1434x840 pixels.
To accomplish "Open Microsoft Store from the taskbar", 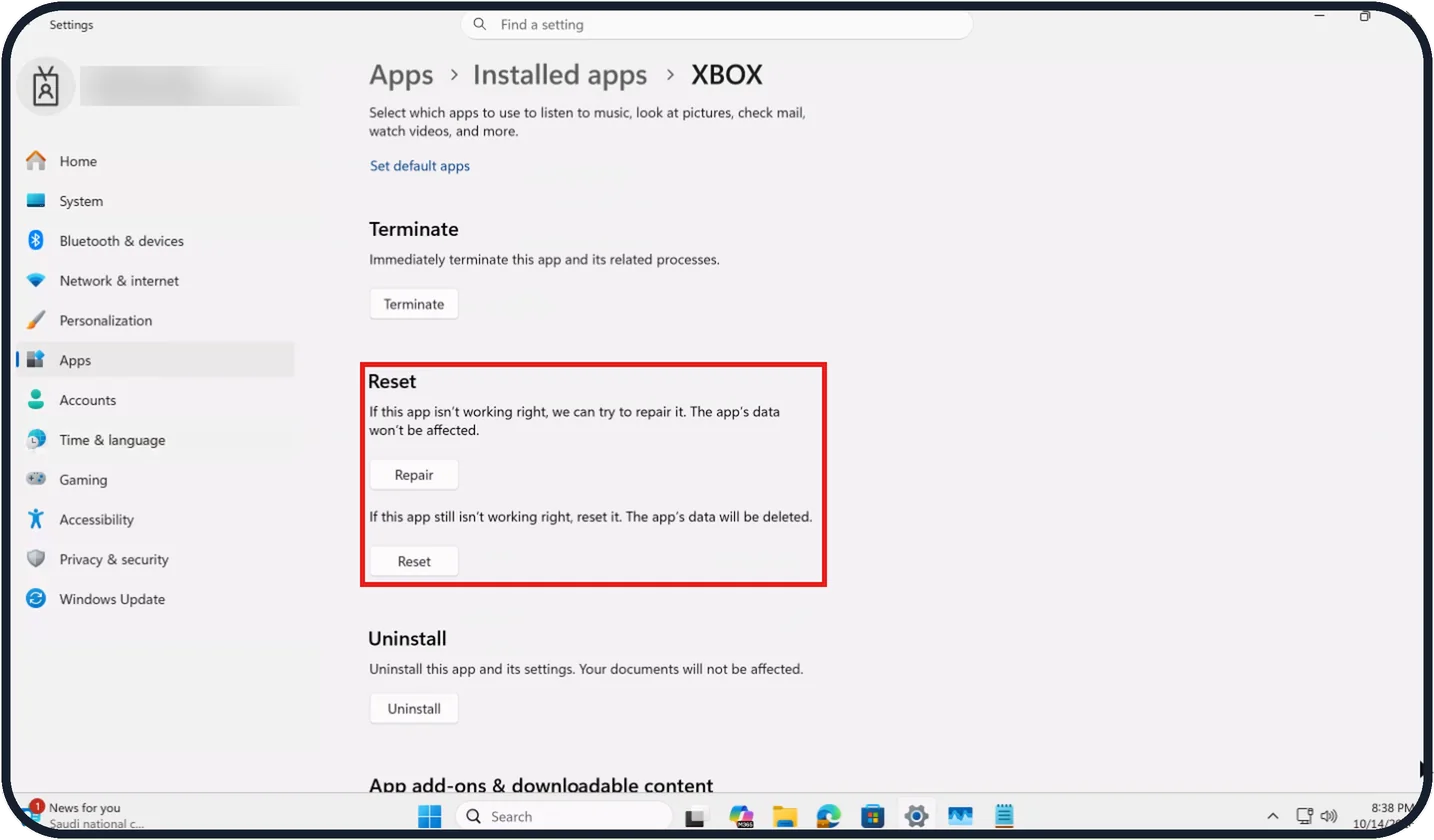I will [x=873, y=816].
